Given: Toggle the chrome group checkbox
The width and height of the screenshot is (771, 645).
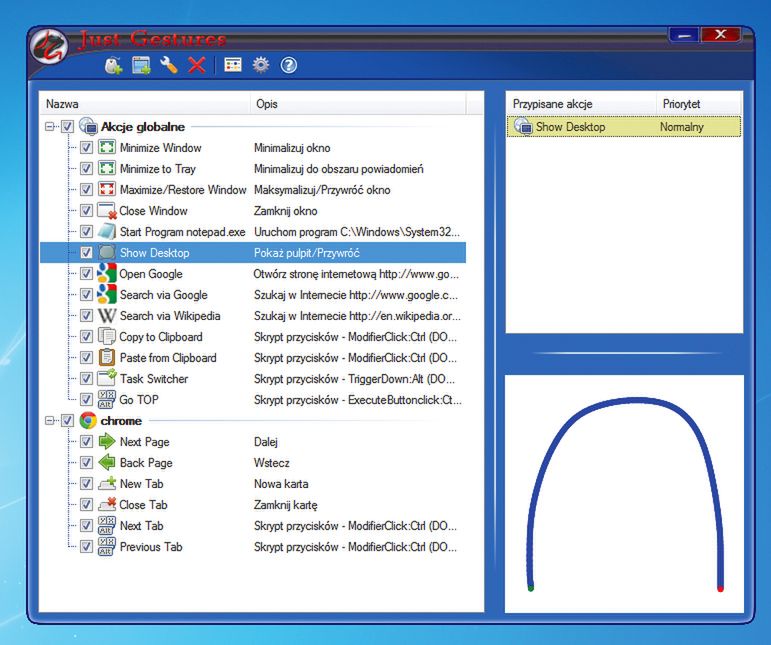Looking at the screenshot, I should click(67, 421).
